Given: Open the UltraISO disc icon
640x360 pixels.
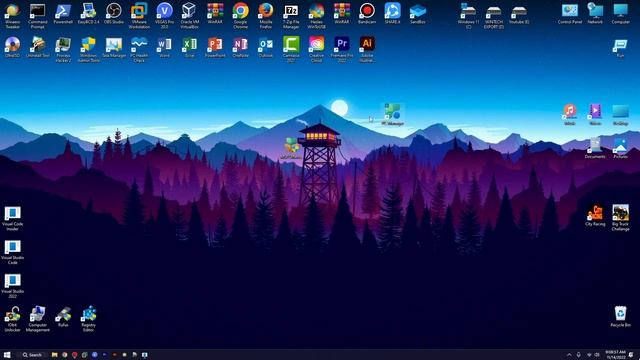Looking at the screenshot, I should click(x=13, y=47).
